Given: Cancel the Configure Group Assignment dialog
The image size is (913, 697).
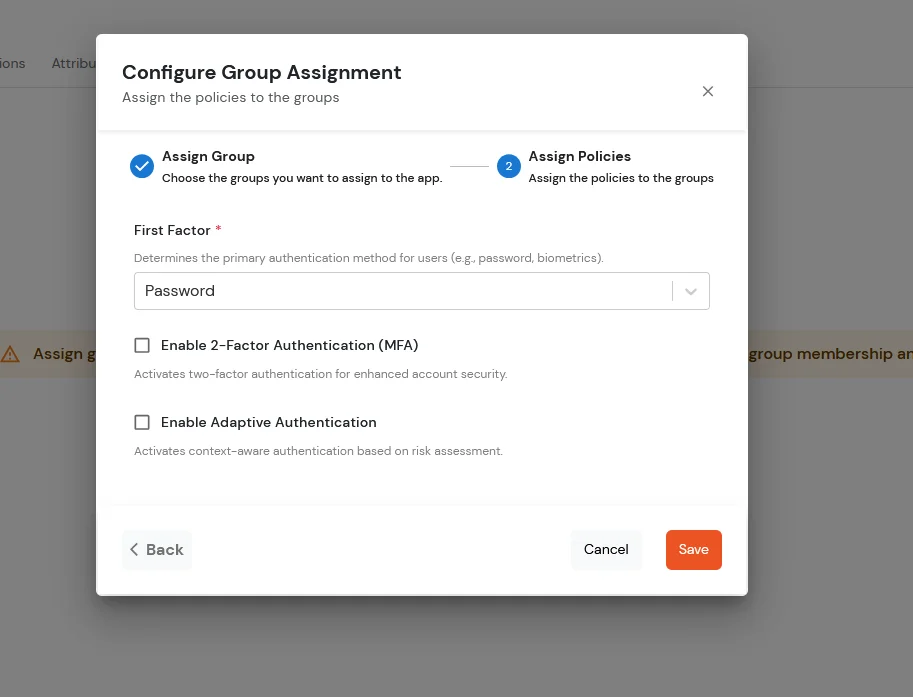Looking at the screenshot, I should click(606, 549).
